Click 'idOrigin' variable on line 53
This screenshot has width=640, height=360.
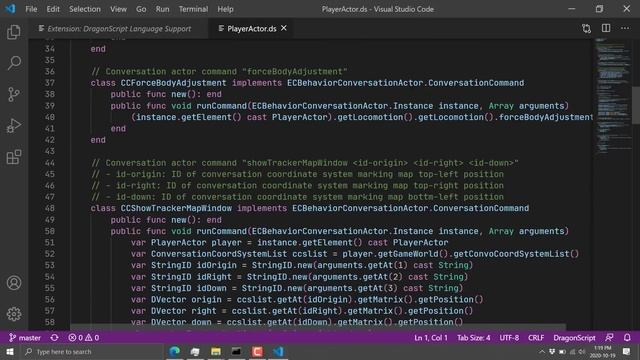(x=216, y=265)
